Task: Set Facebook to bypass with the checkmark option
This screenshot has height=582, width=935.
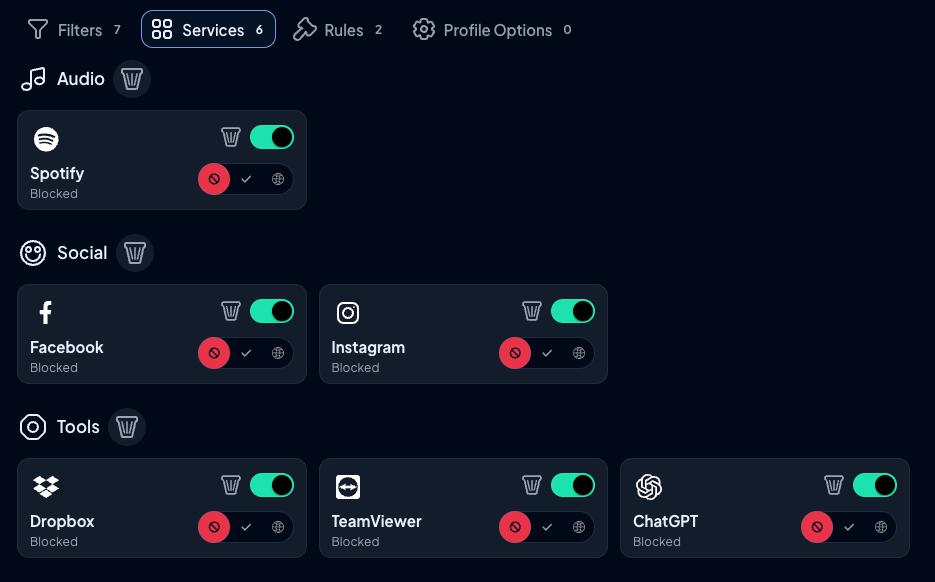Action: pos(246,353)
